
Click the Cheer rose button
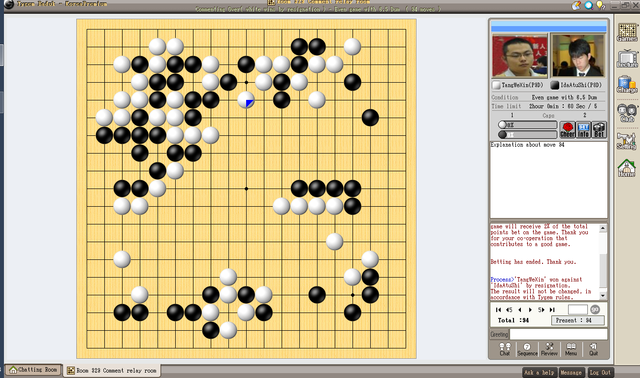tap(567, 129)
